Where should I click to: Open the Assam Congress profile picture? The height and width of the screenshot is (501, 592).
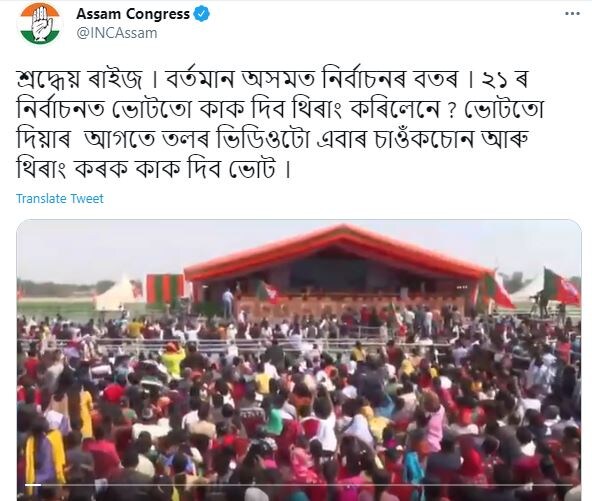pyautogui.click(x=40, y=23)
